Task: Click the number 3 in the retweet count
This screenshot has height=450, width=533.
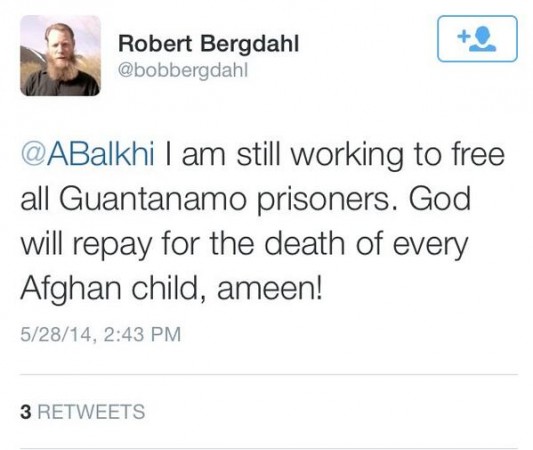Action: pos(25,412)
